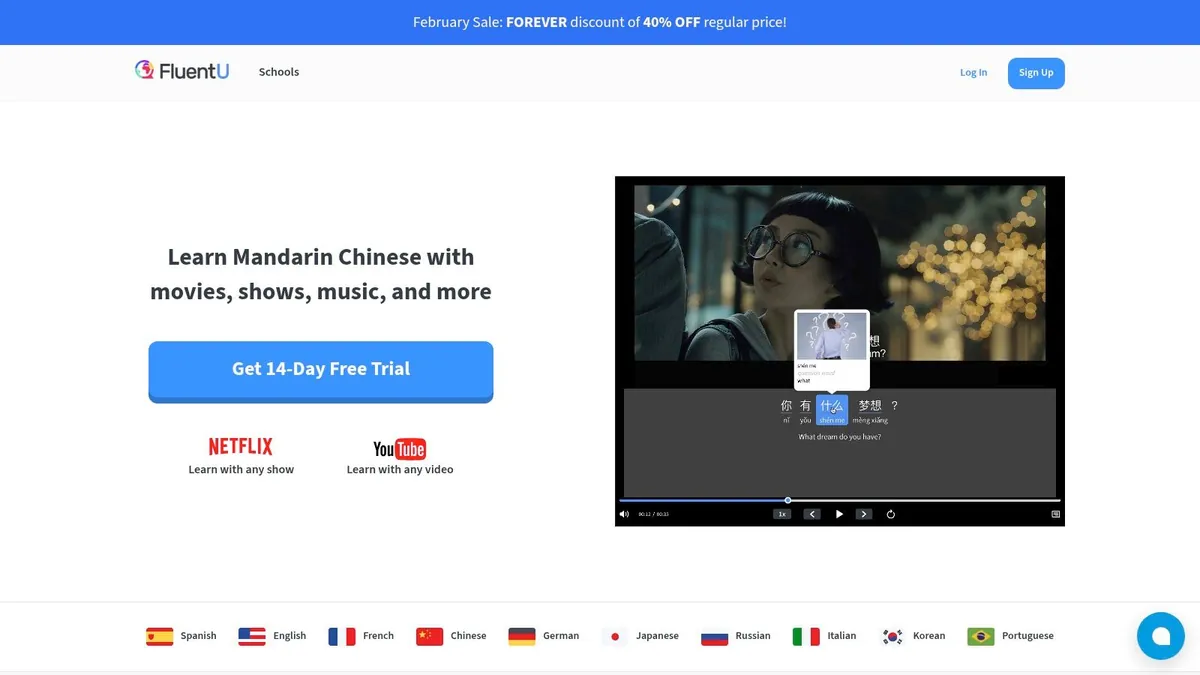Click the Italian flag icon
The width and height of the screenshot is (1200, 675).
(x=806, y=636)
